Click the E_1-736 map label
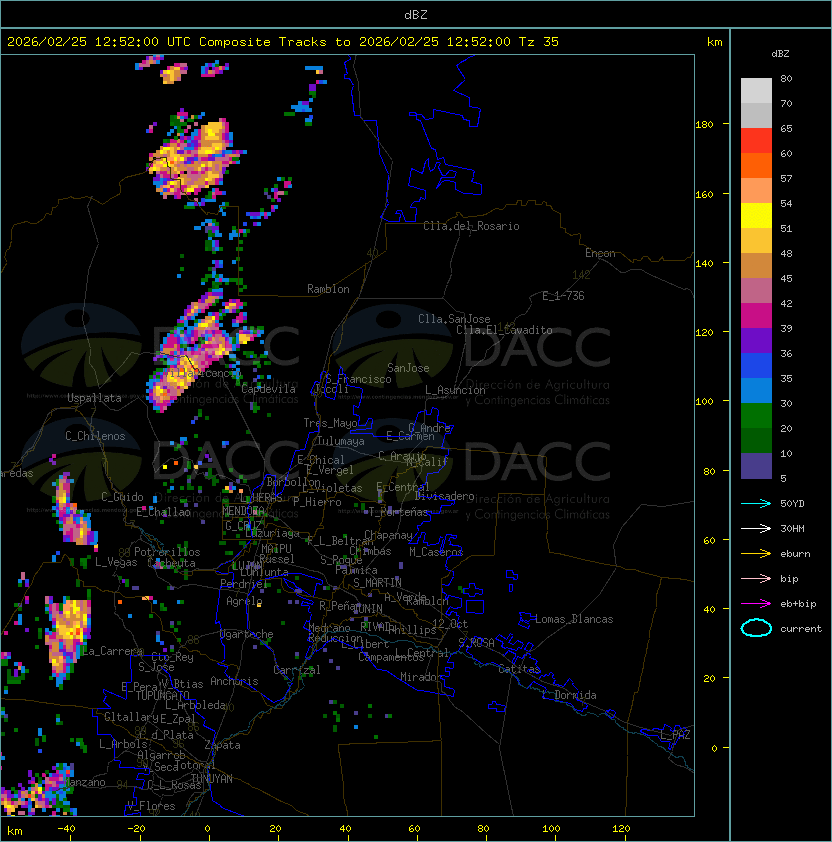The width and height of the screenshot is (832, 842). 563,296
